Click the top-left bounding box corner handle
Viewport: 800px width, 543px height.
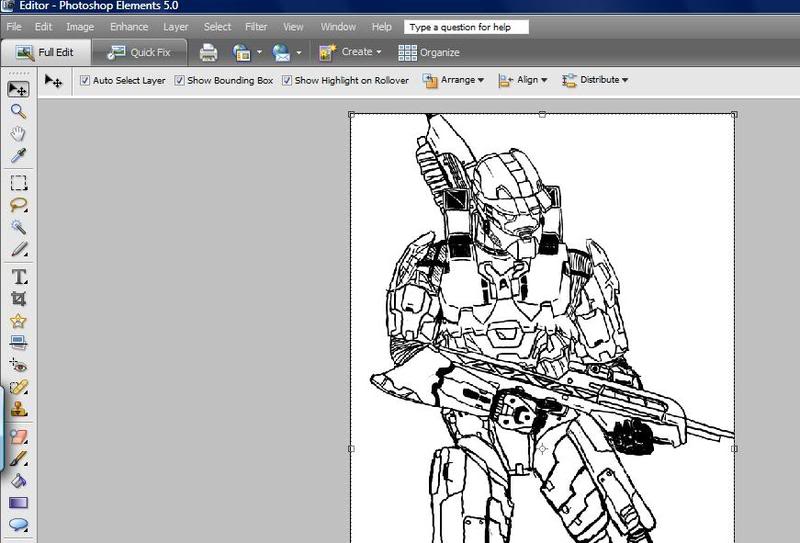[x=351, y=114]
